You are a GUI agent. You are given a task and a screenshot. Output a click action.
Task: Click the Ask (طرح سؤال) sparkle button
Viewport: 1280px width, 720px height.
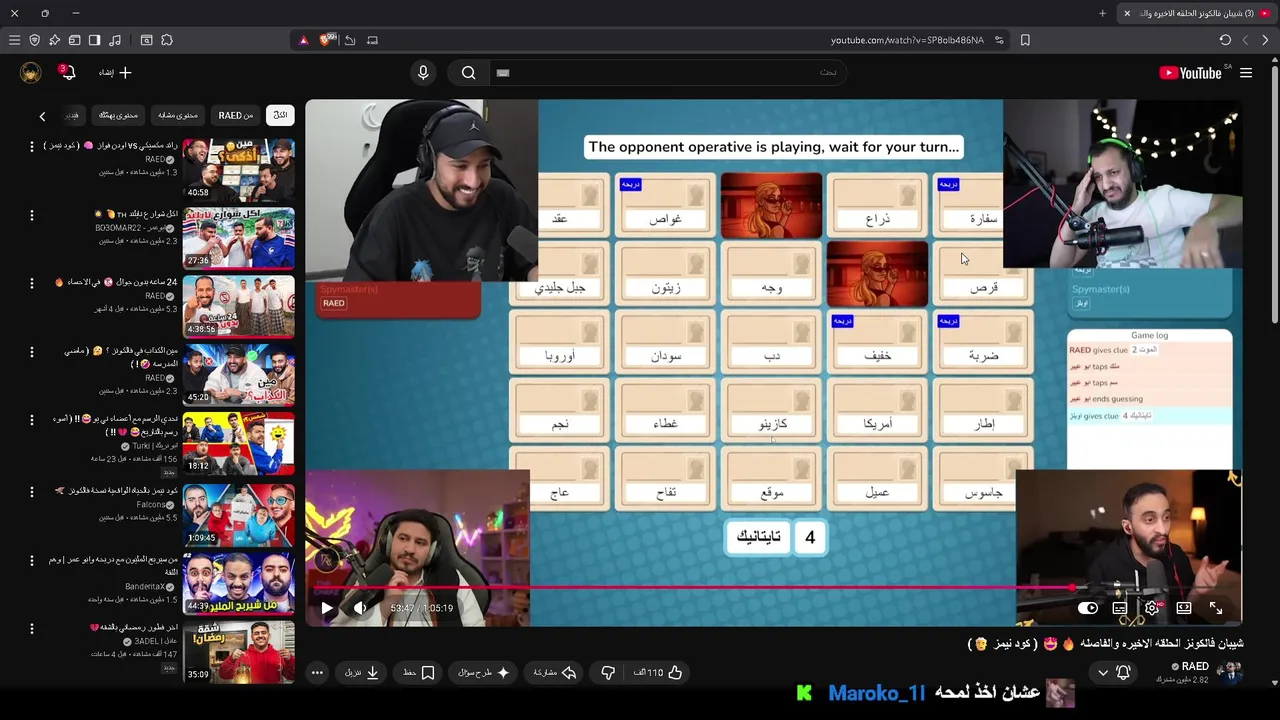pyautogui.click(x=484, y=673)
